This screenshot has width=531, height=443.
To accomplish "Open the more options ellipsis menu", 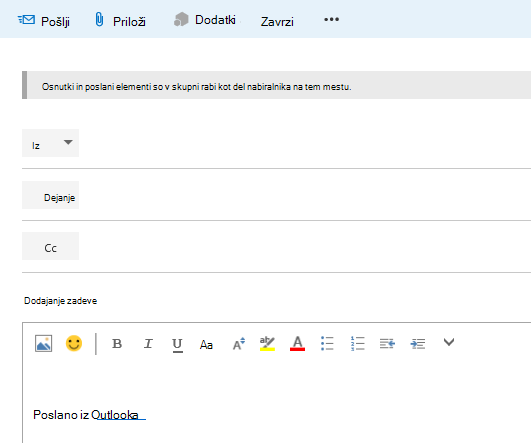I will tap(331, 19).
